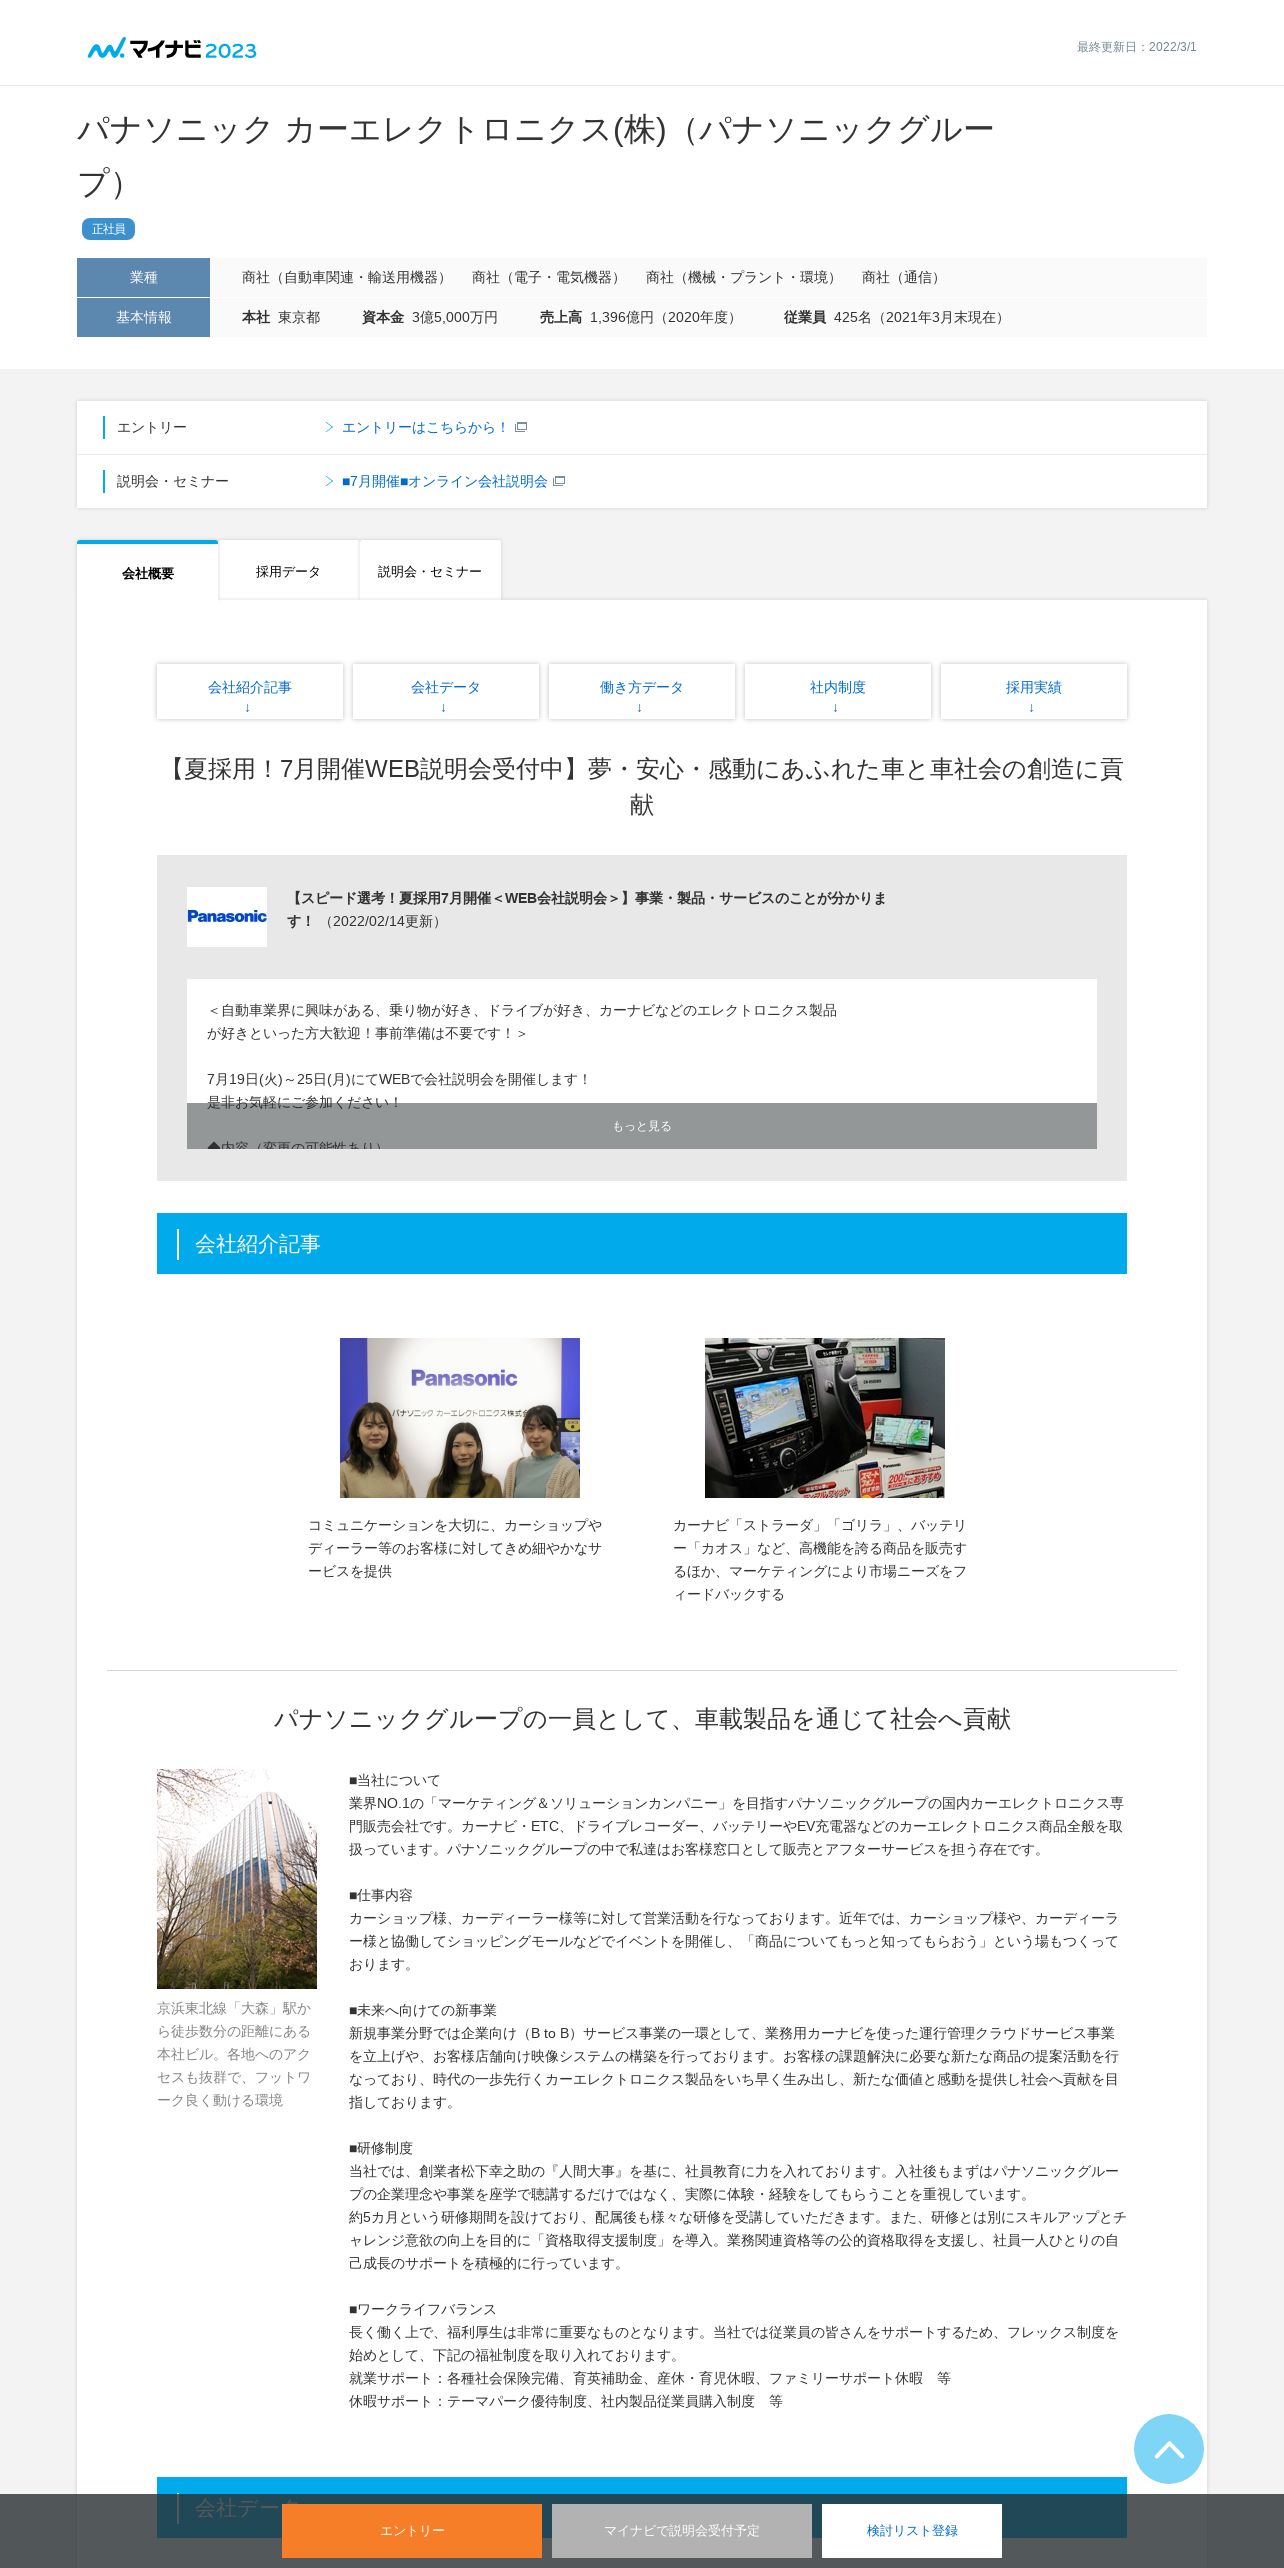This screenshot has height=2568, width=1284.
Task: Click the 京浜東北線「大森」駅 building caption
Action: [235, 2054]
